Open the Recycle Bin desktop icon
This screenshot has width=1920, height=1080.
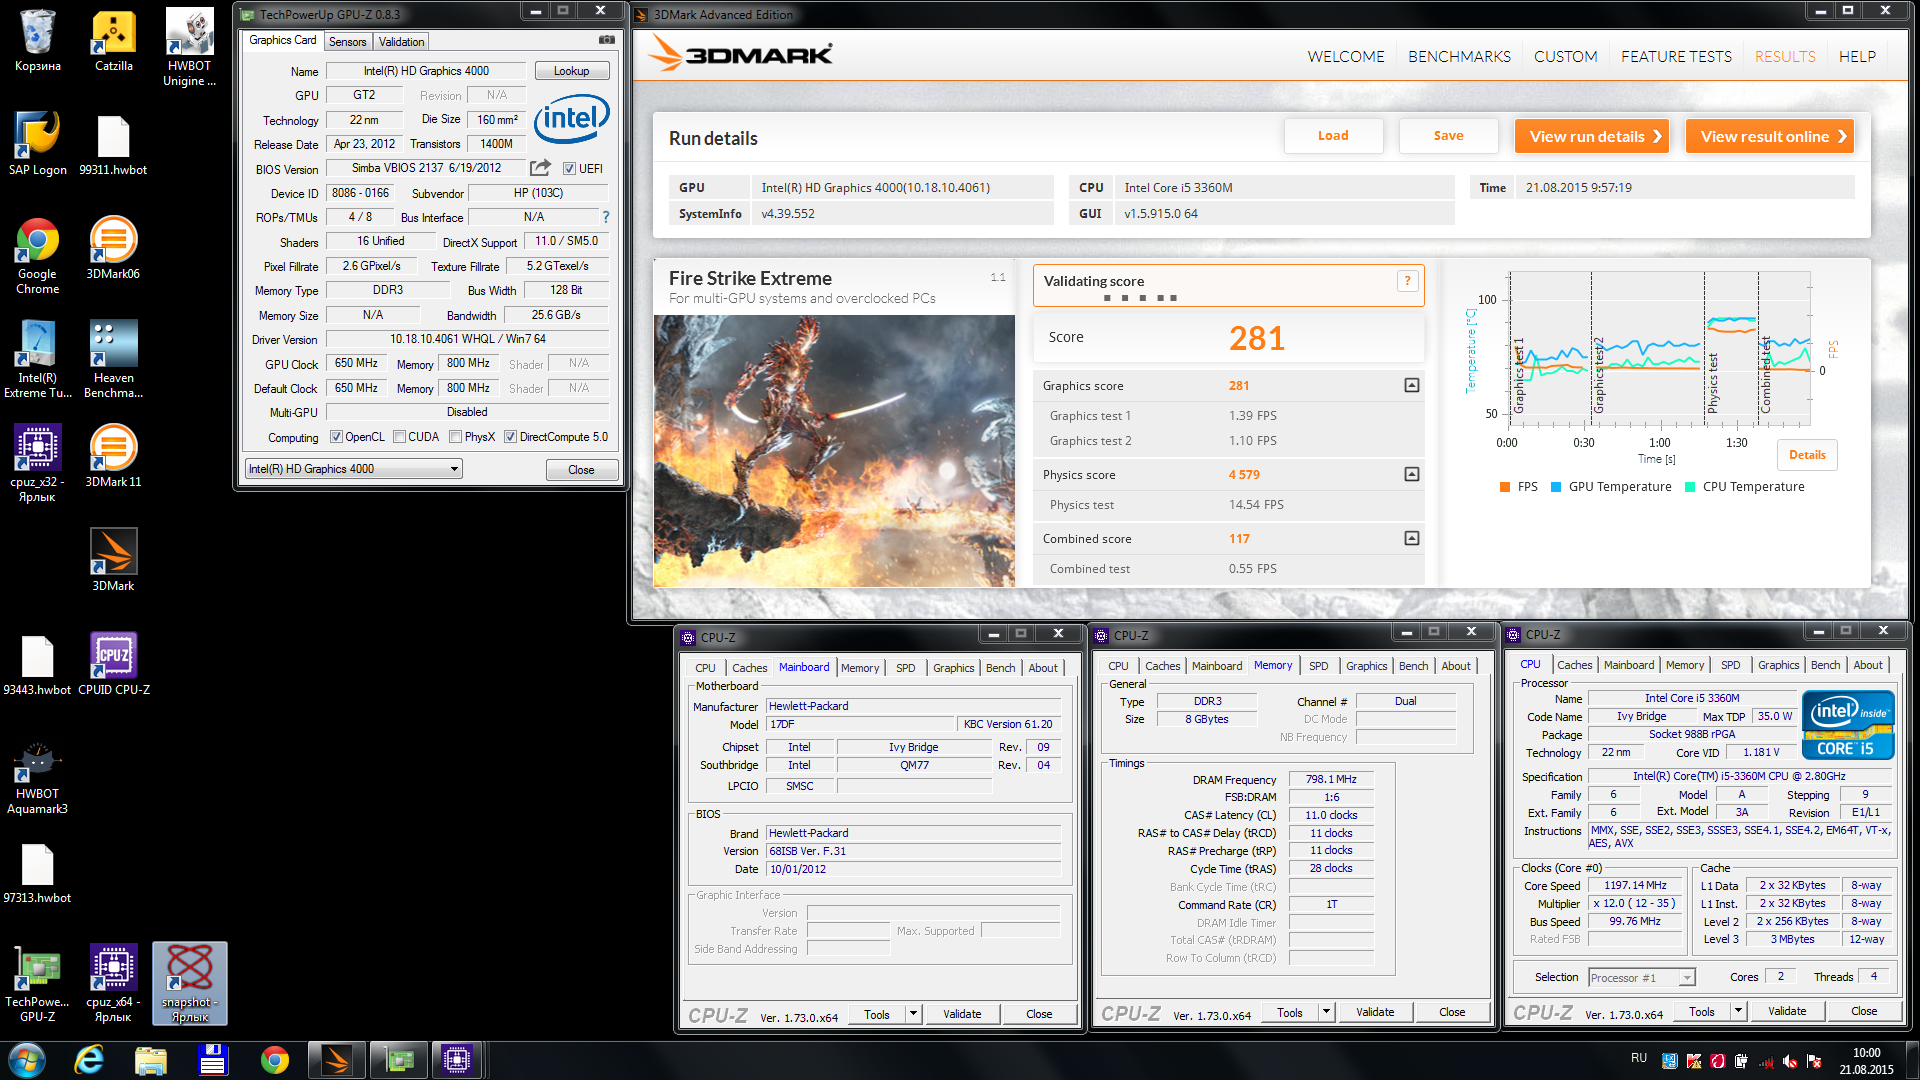pos(37,40)
